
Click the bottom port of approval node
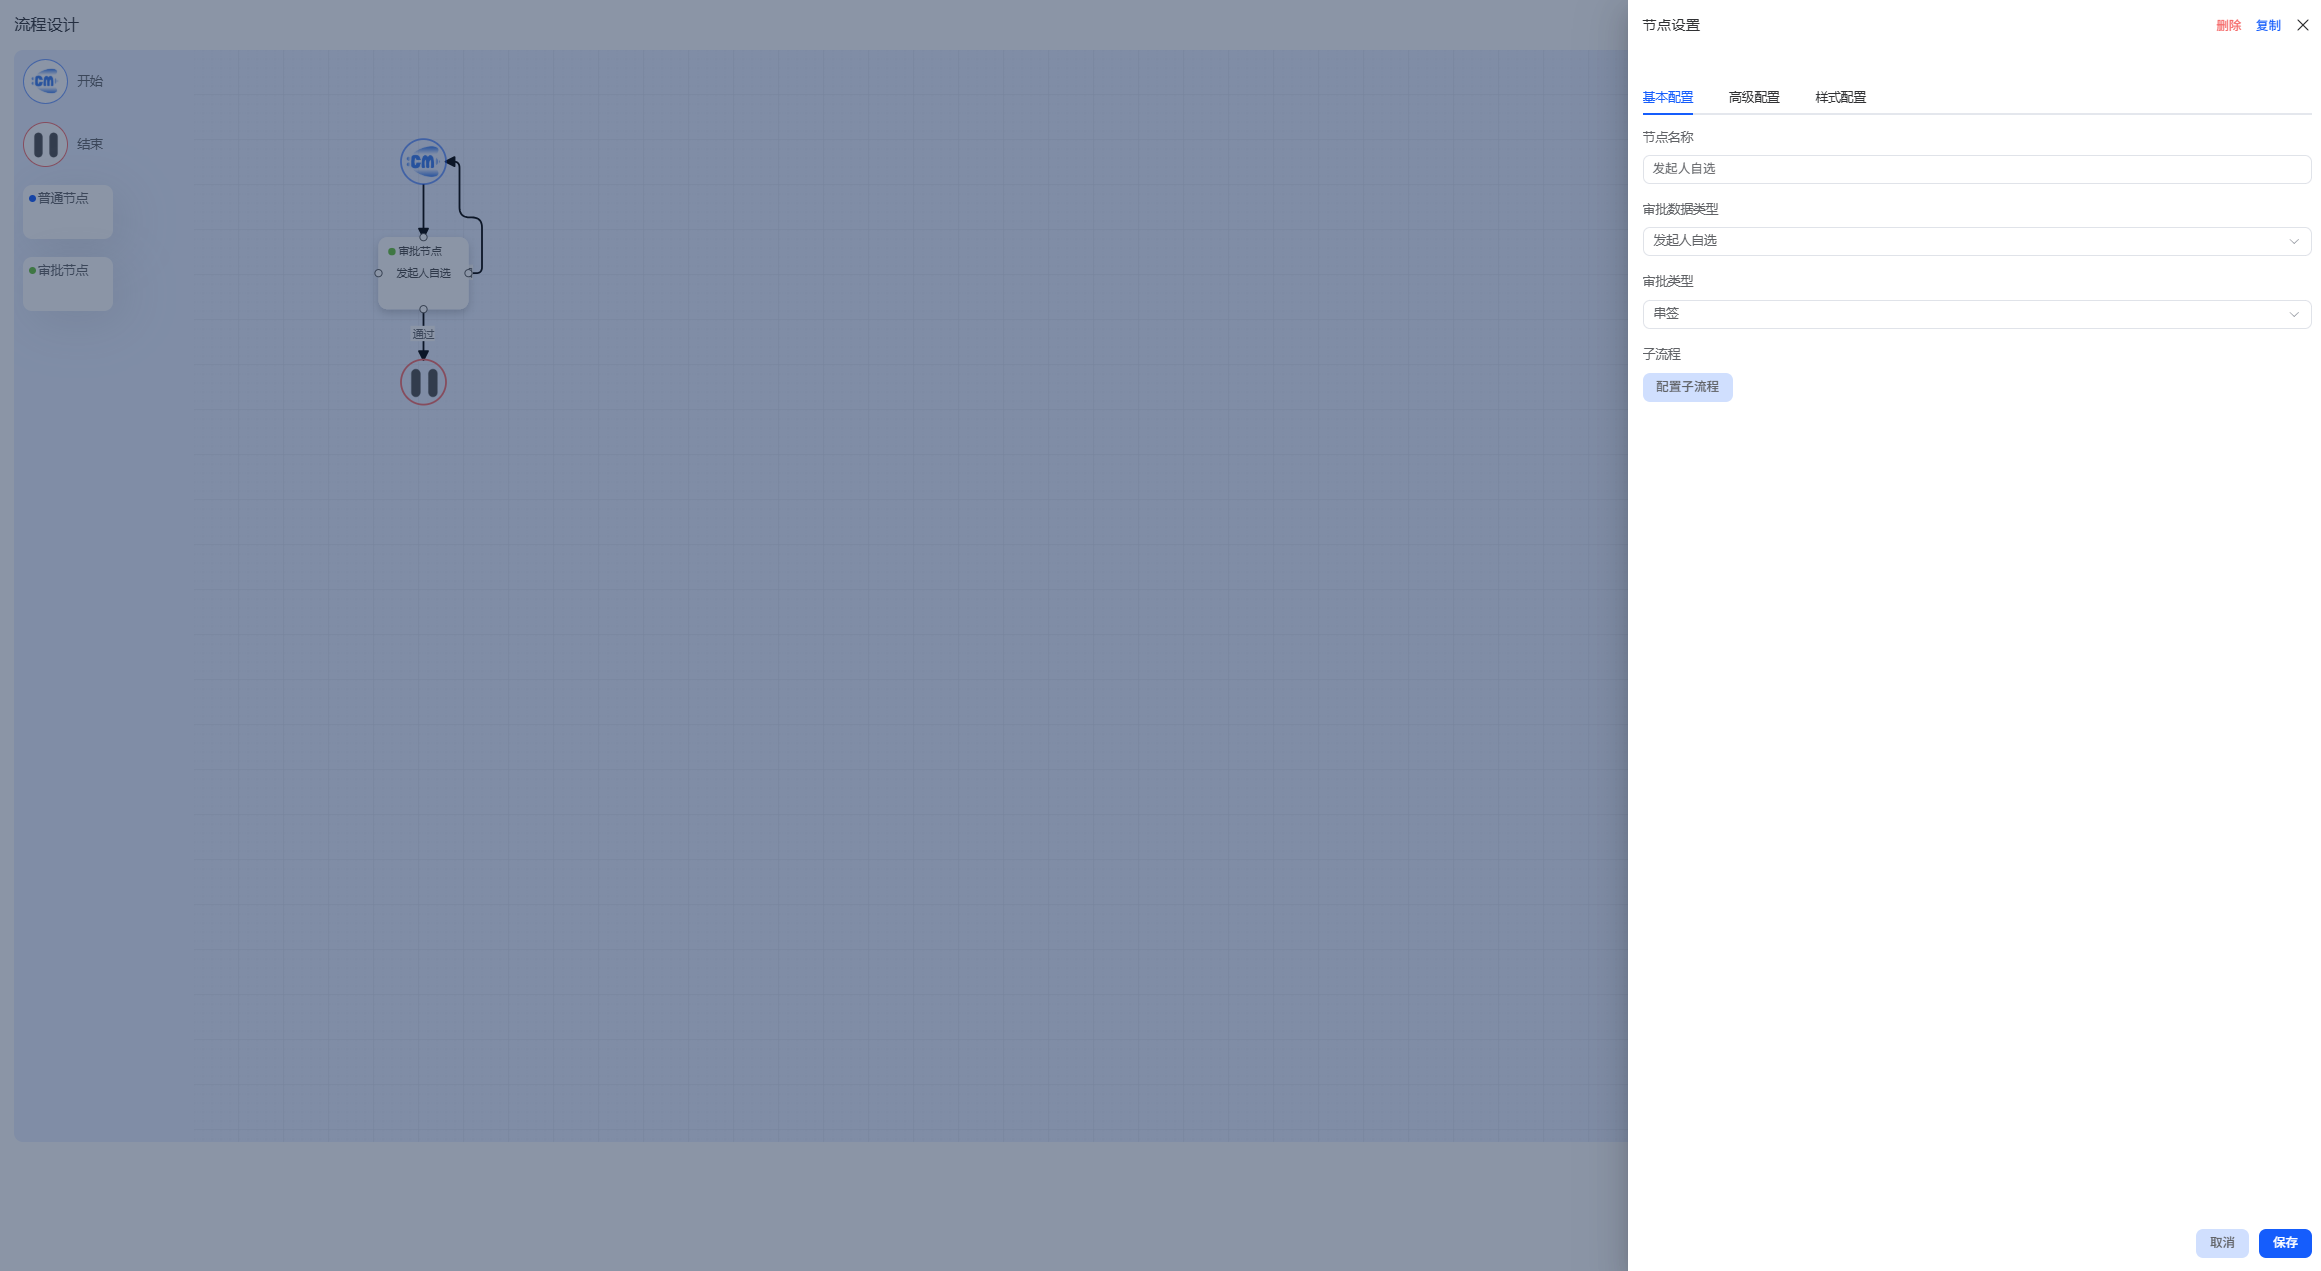423,309
